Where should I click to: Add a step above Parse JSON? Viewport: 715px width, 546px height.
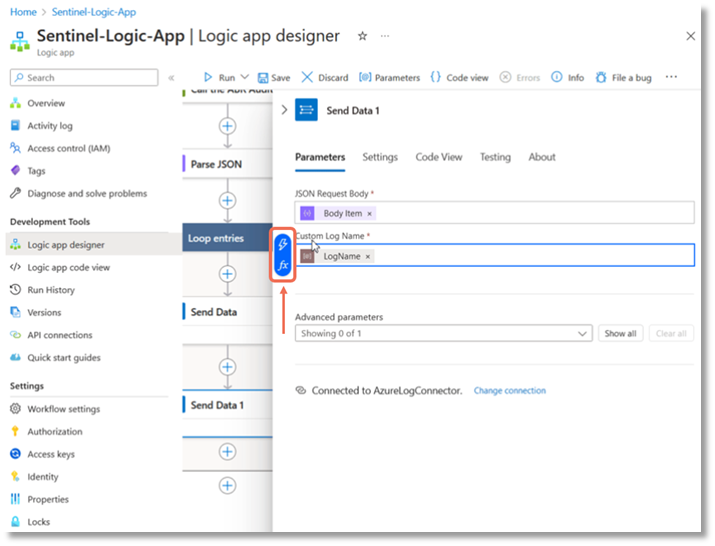(x=228, y=126)
